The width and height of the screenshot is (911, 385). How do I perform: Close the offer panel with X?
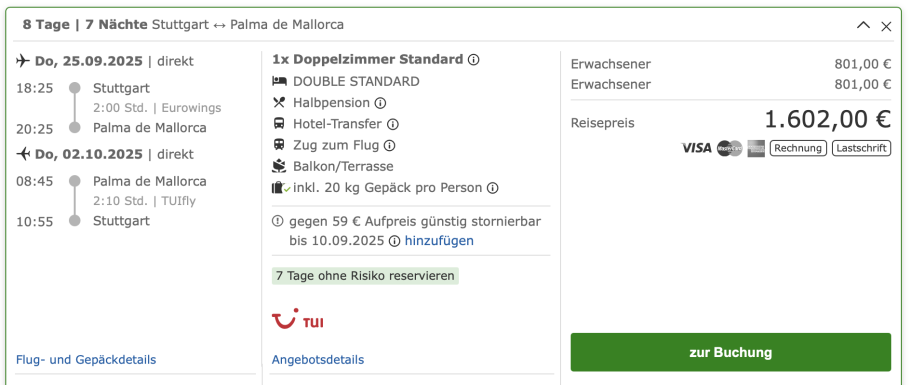pyautogui.click(x=886, y=26)
